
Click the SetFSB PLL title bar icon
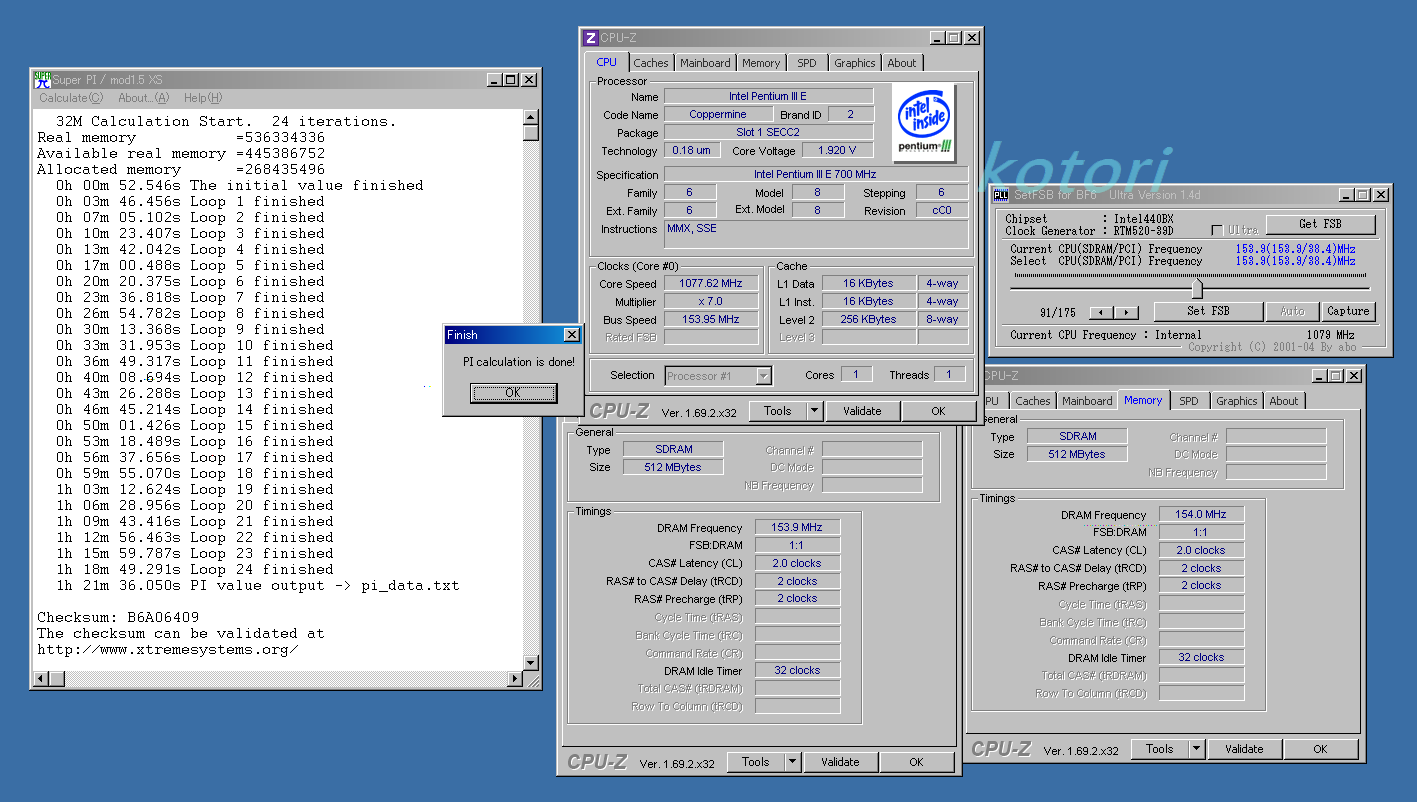pyautogui.click(x=1000, y=194)
